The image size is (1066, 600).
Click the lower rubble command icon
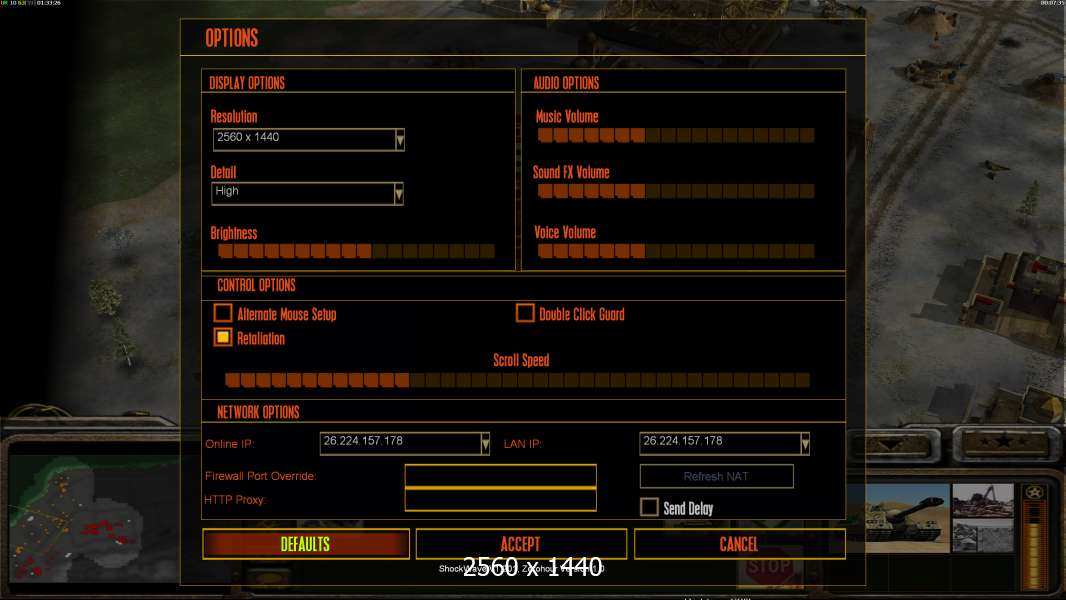coord(983,535)
